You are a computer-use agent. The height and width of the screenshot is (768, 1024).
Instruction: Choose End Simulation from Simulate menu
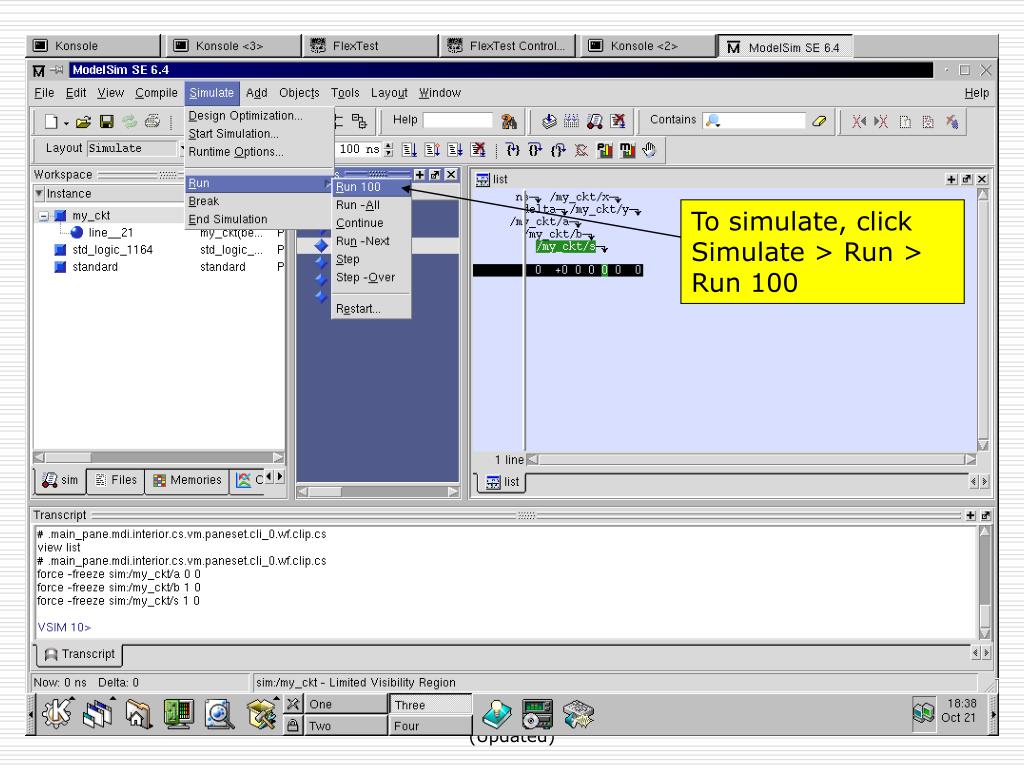[259, 219]
